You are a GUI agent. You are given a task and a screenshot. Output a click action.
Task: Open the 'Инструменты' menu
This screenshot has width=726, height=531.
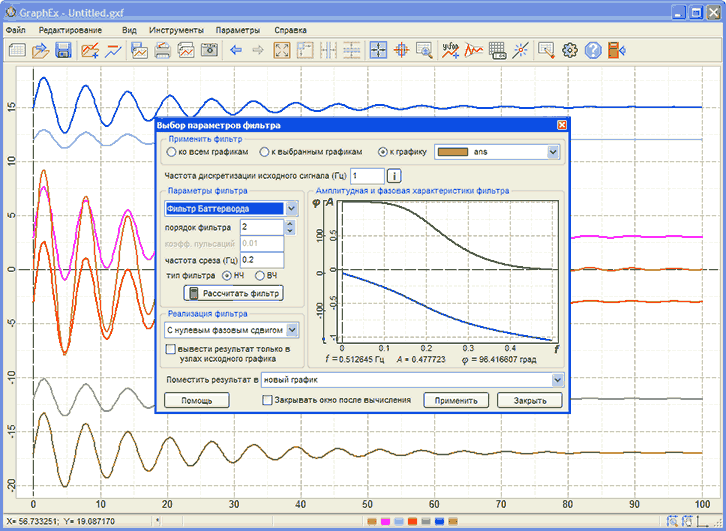[177, 30]
